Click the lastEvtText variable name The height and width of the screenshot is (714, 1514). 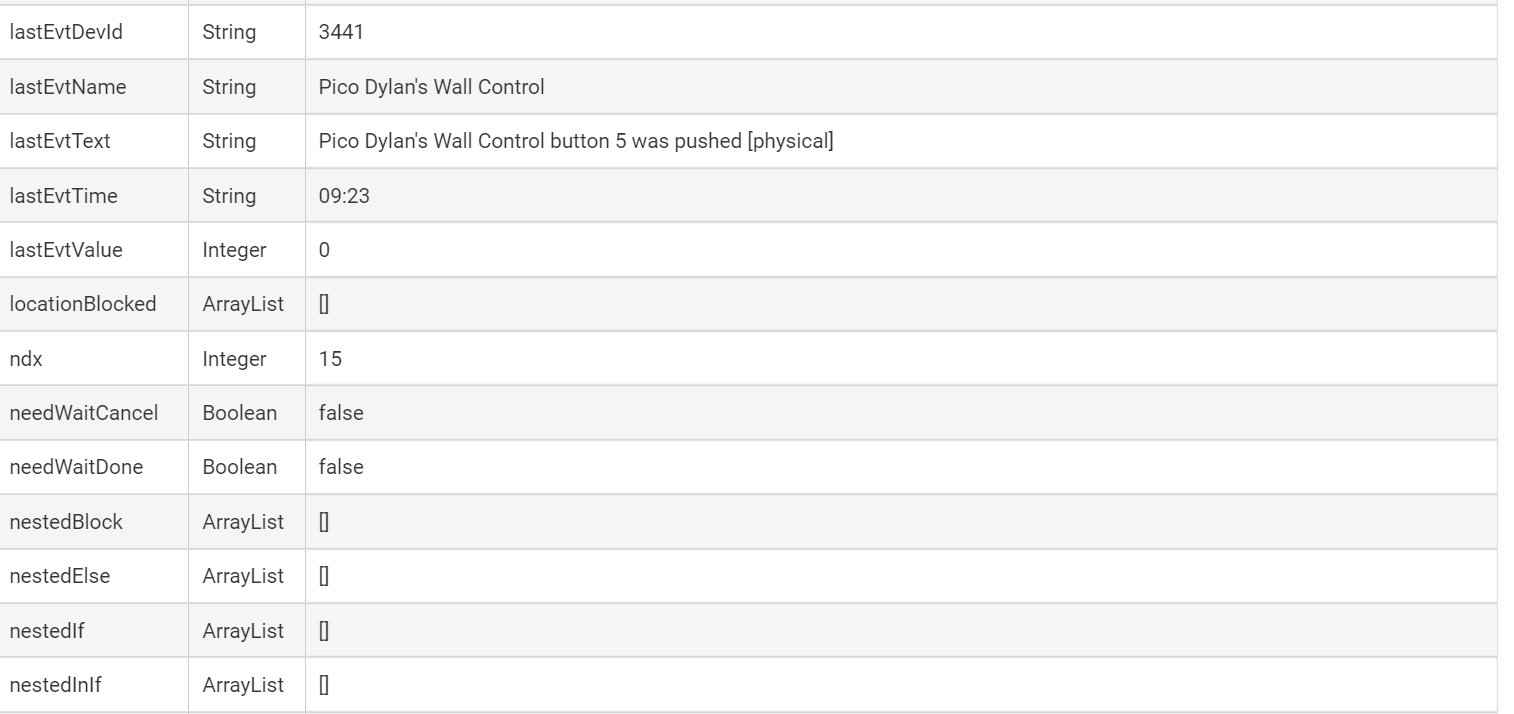60,141
